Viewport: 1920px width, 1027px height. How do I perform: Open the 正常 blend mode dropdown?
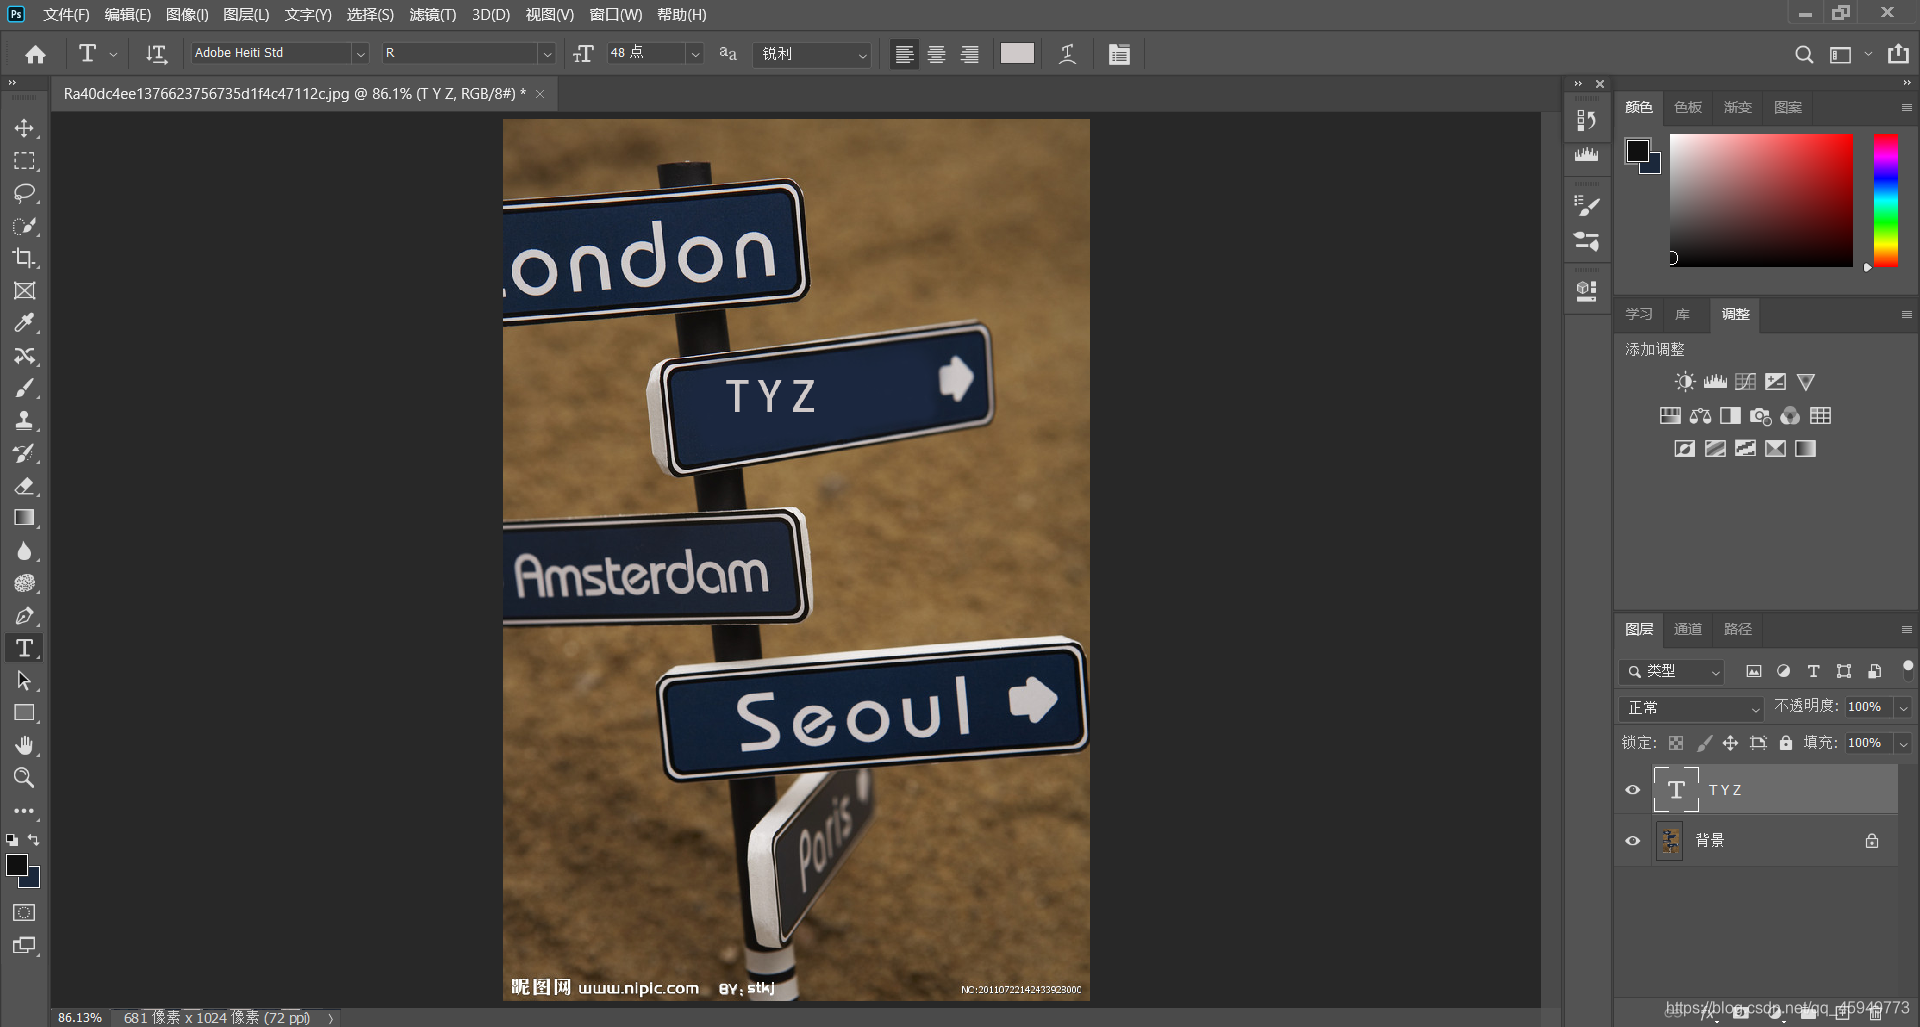point(1691,708)
